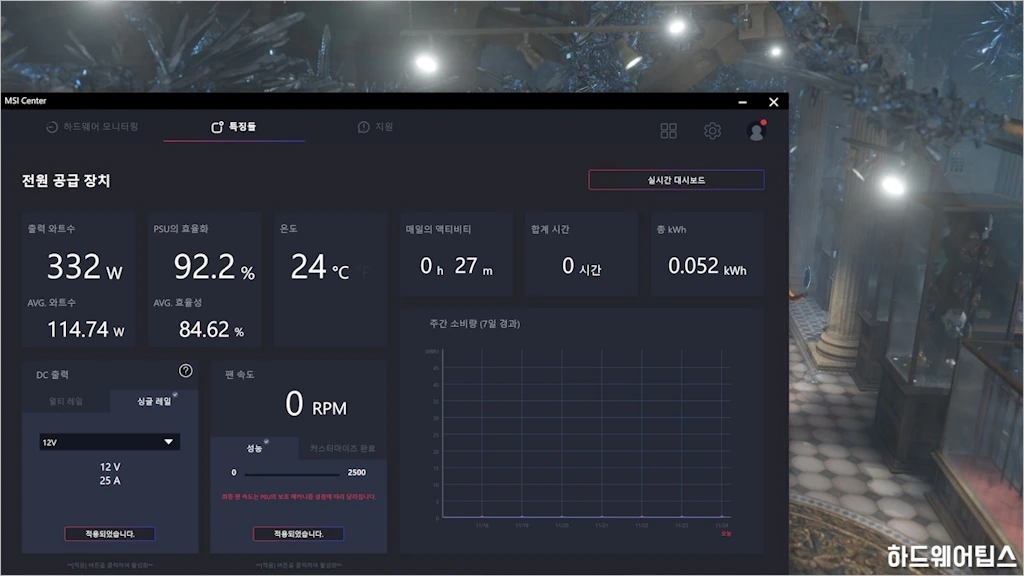Select the 커스터마이즈 완료 fan tab

tap(342, 448)
